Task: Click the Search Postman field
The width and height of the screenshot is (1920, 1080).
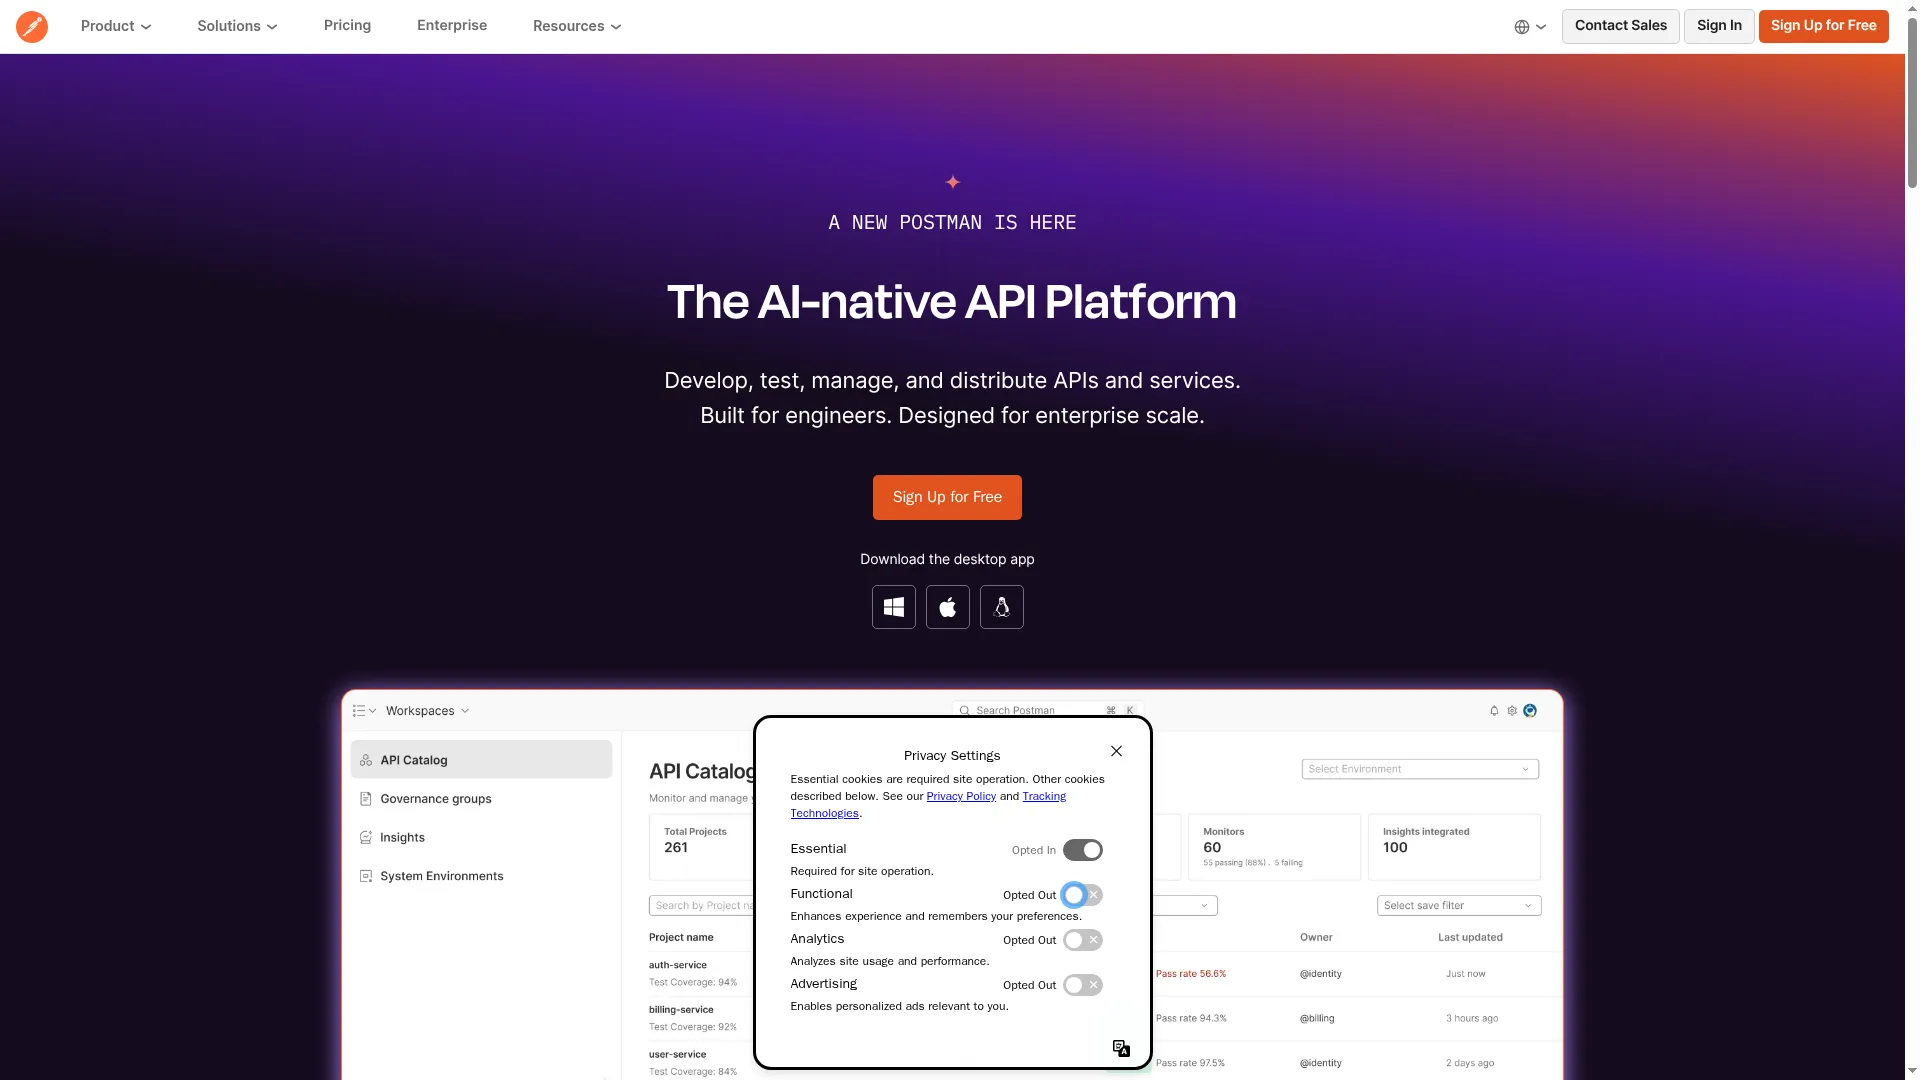Action: [1047, 710]
